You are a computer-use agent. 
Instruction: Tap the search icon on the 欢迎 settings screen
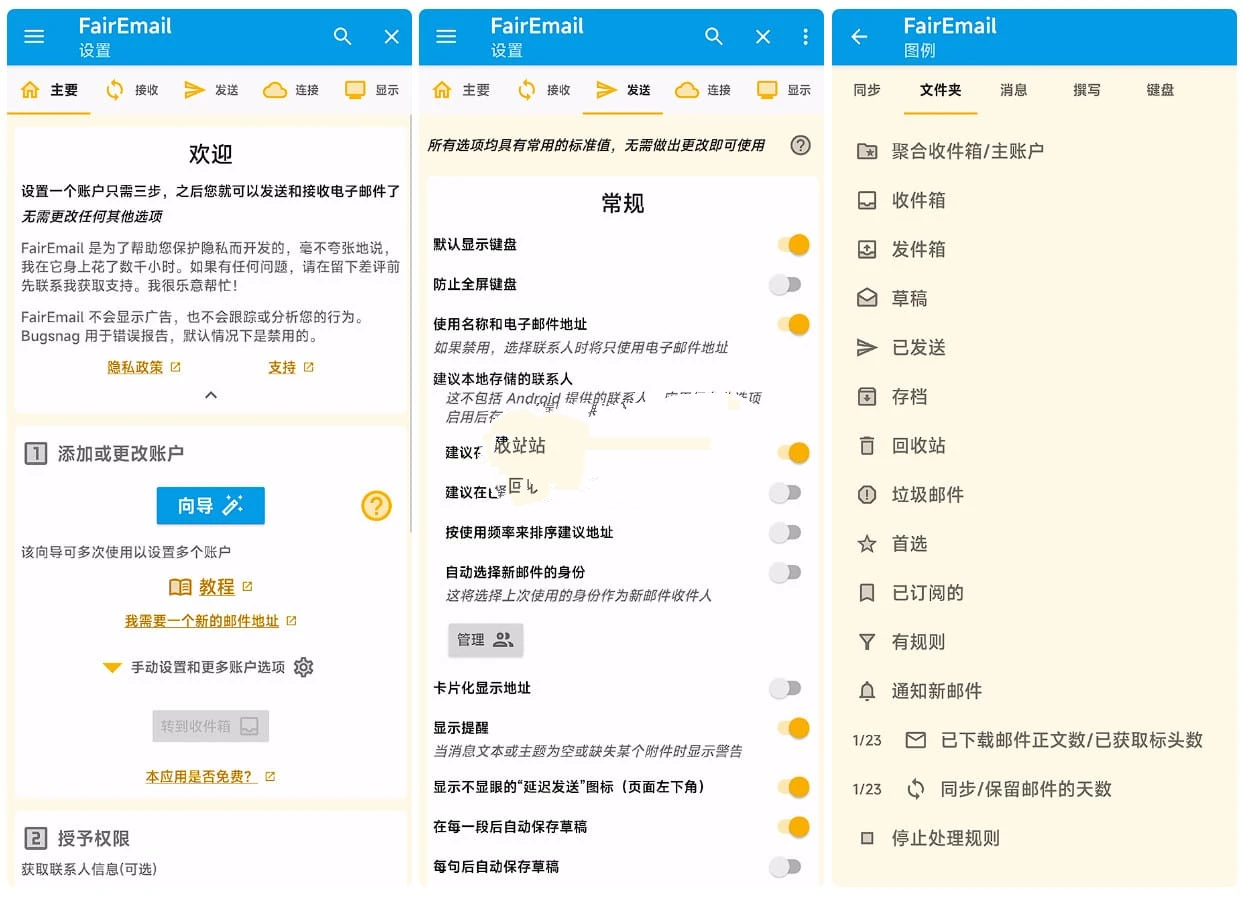343,37
